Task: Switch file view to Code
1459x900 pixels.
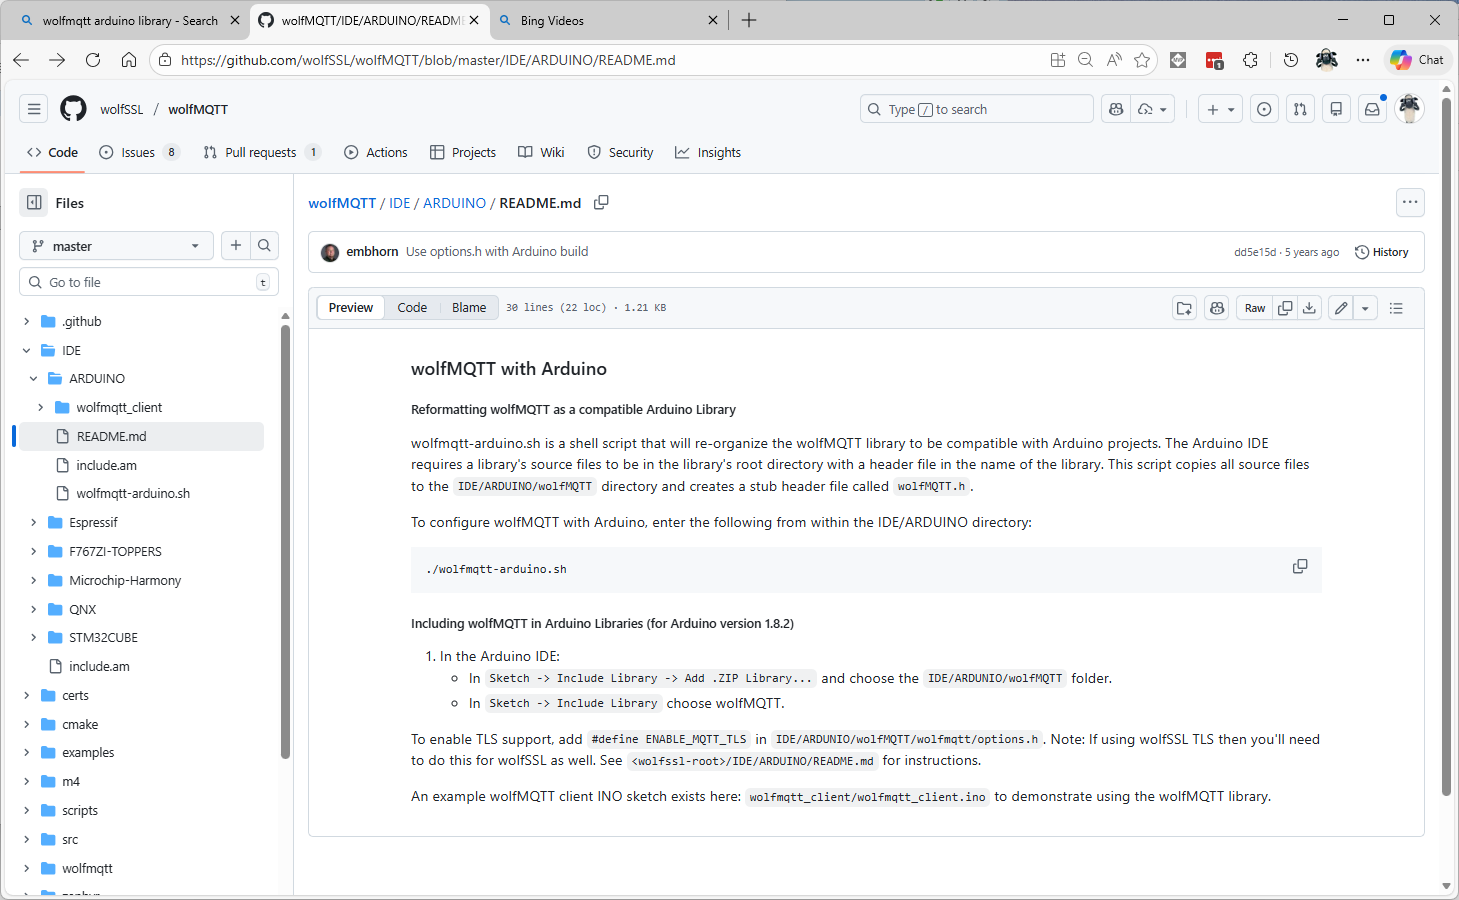Action: click(x=411, y=308)
